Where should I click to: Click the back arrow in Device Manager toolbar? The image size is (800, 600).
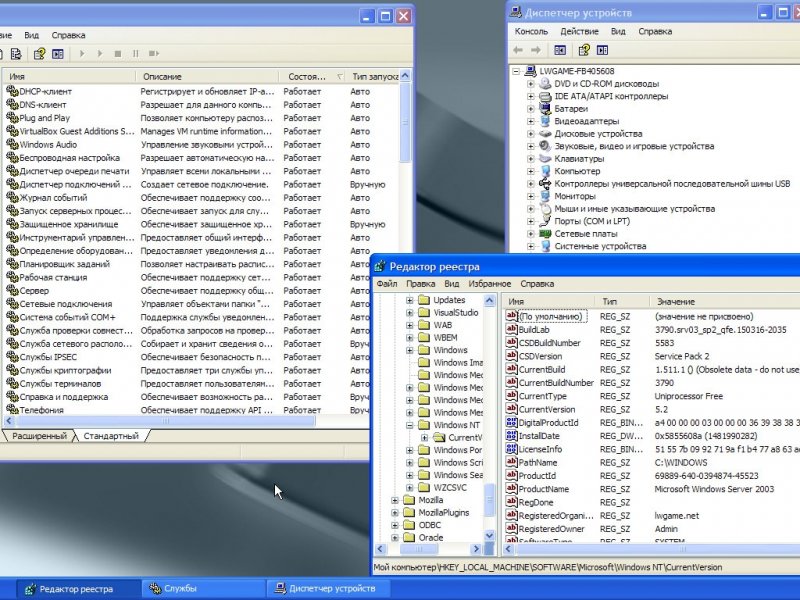(x=518, y=50)
